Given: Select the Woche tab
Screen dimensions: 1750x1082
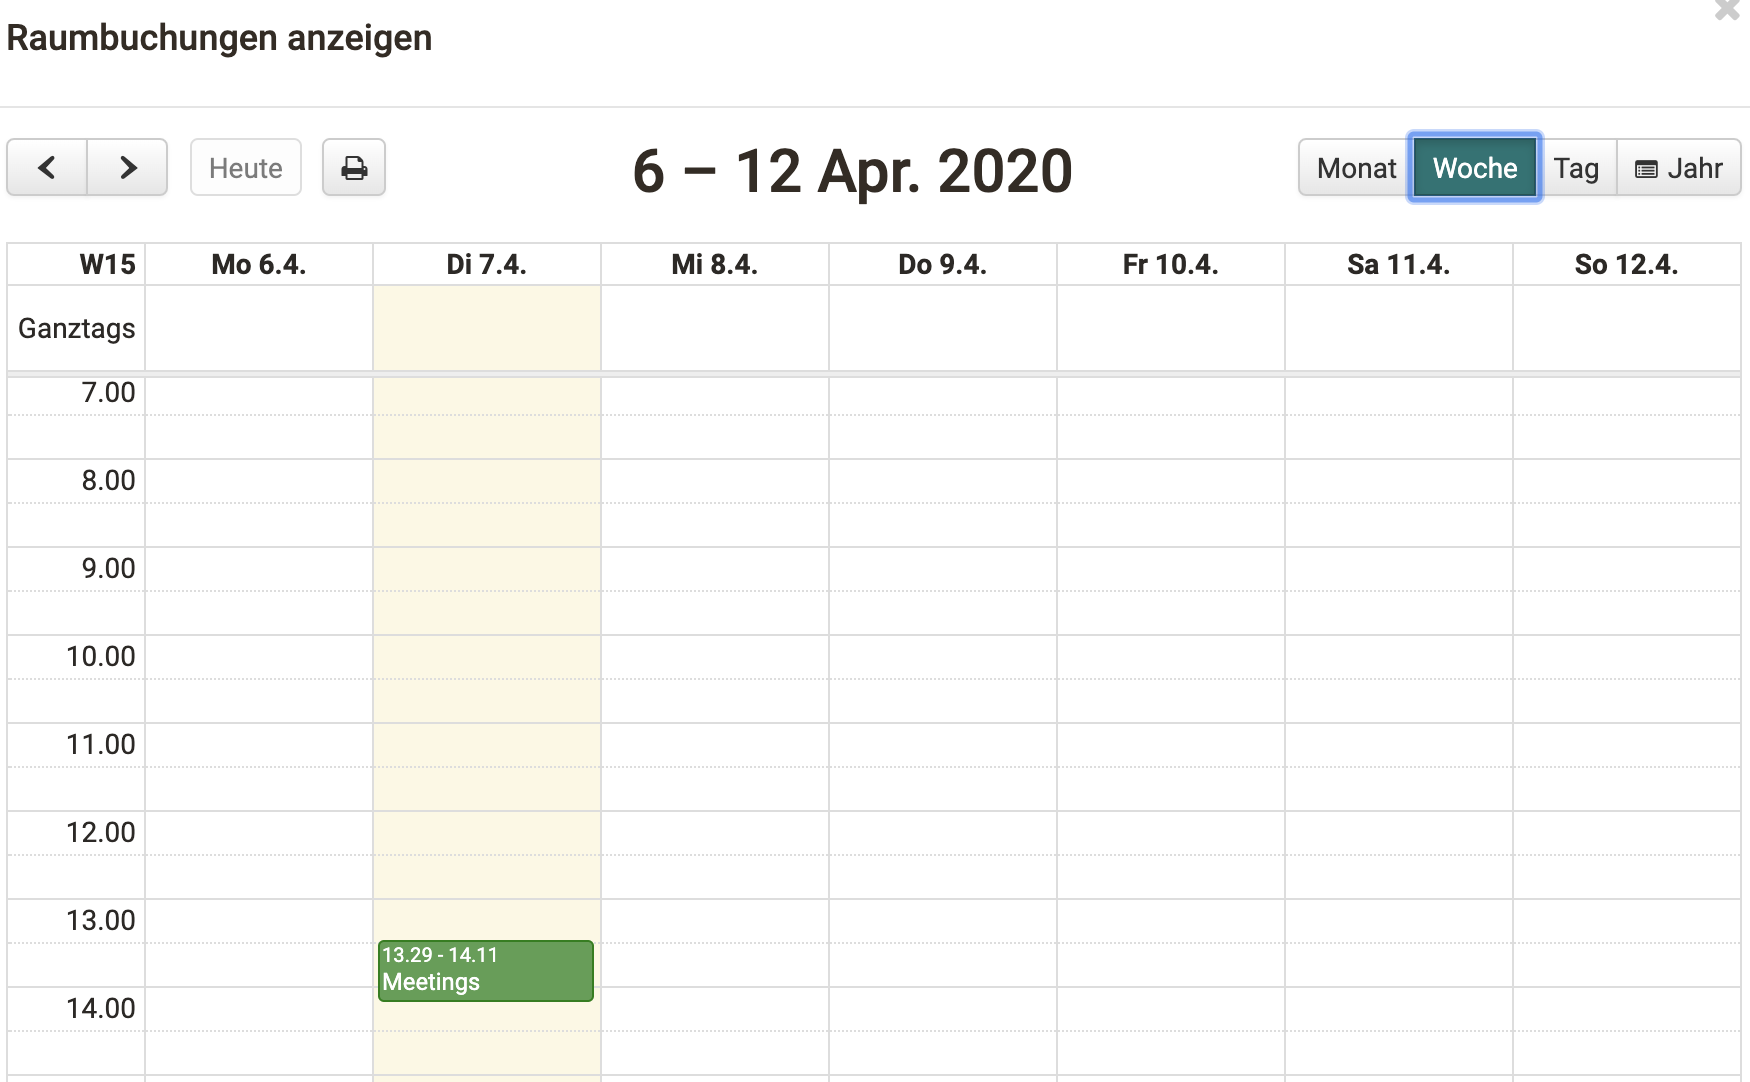Looking at the screenshot, I should click(x=1474, y=167).
